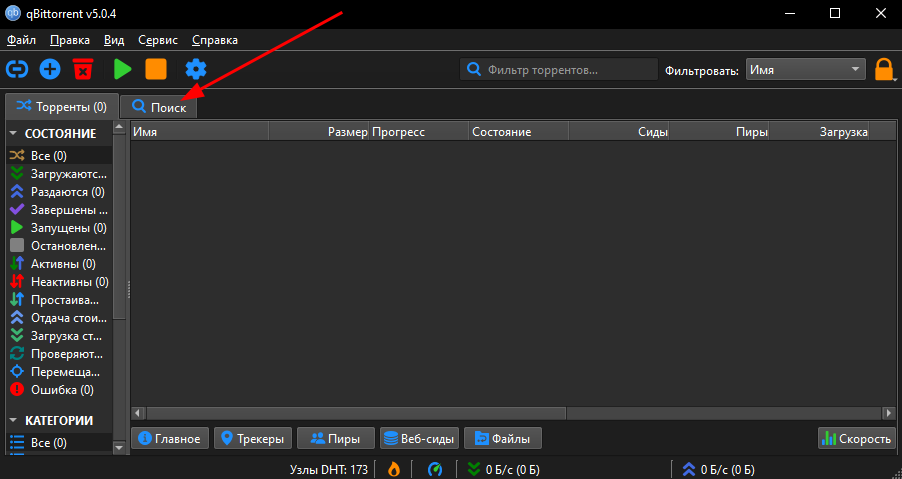Sort by the Размер column header
Screen dimensions: 902x479
pos(319,132)
